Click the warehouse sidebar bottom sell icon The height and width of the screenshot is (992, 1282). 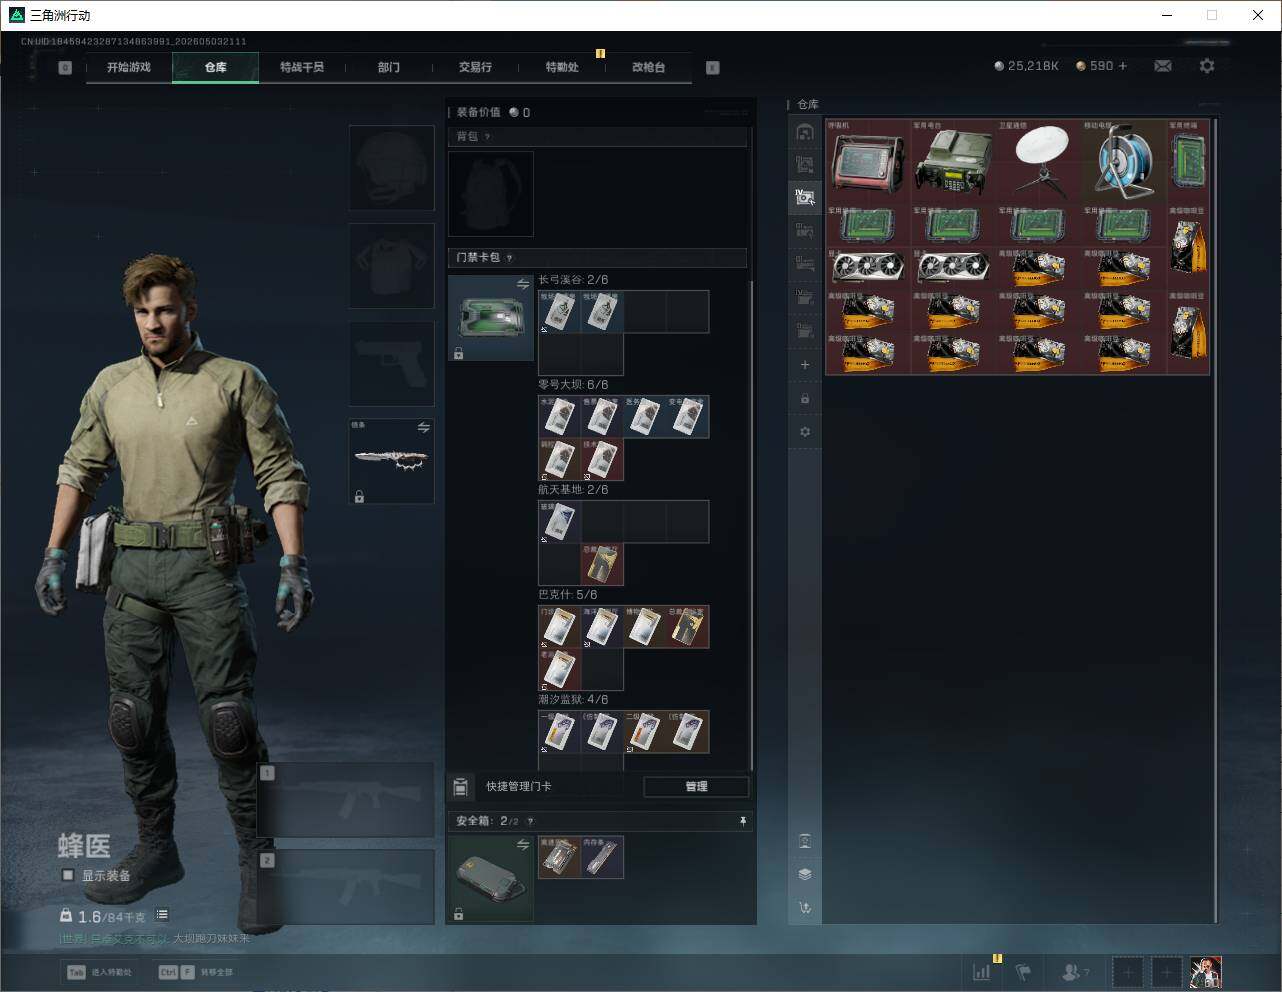pyautogui.click(x=805, y=908)
